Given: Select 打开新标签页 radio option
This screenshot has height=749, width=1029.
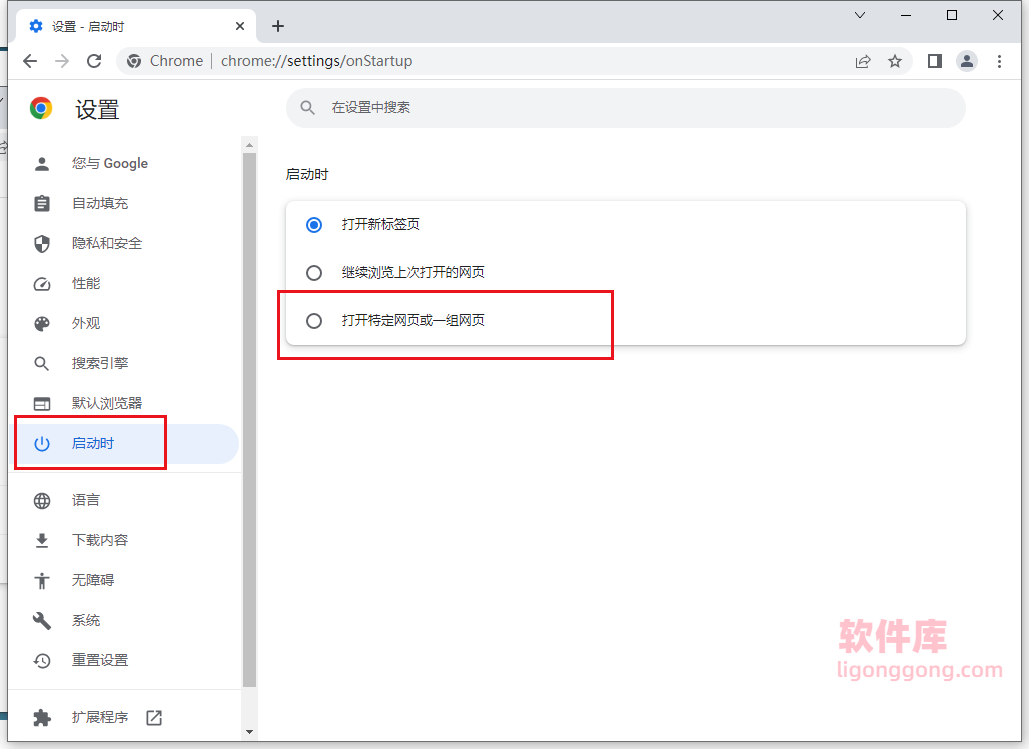Looking at the screenshot, I should pos(314,225).
